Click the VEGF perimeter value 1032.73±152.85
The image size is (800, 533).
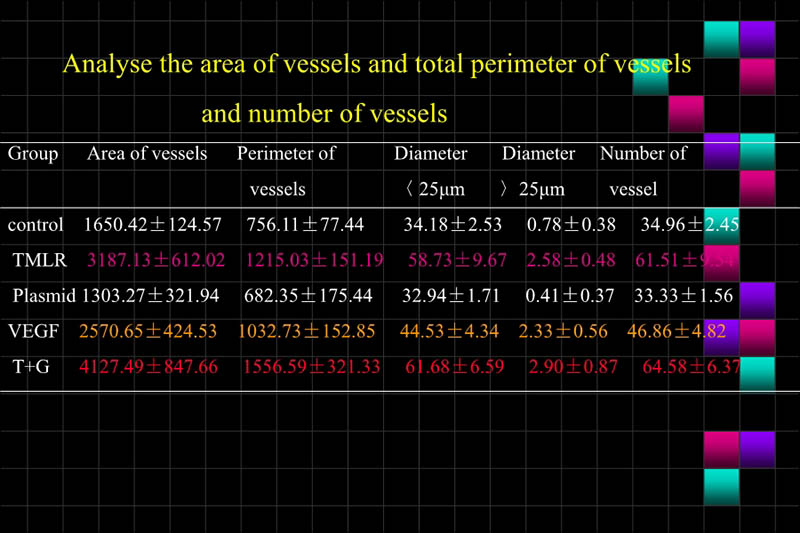coord(311,331)
